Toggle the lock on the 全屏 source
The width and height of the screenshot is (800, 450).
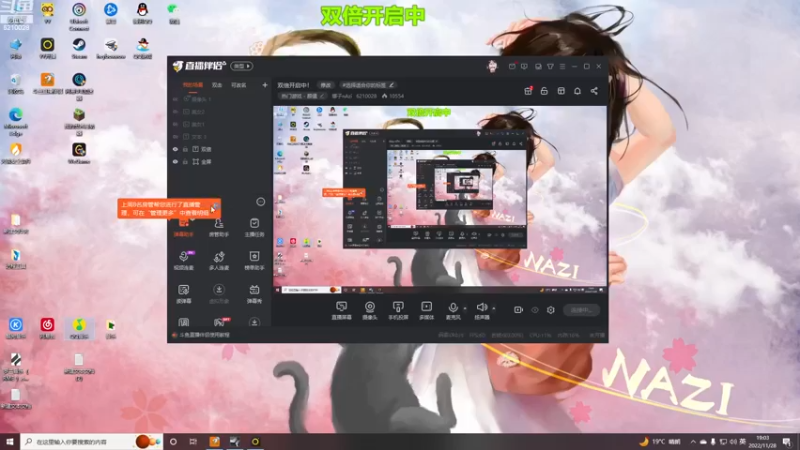[x=185, y=162]
